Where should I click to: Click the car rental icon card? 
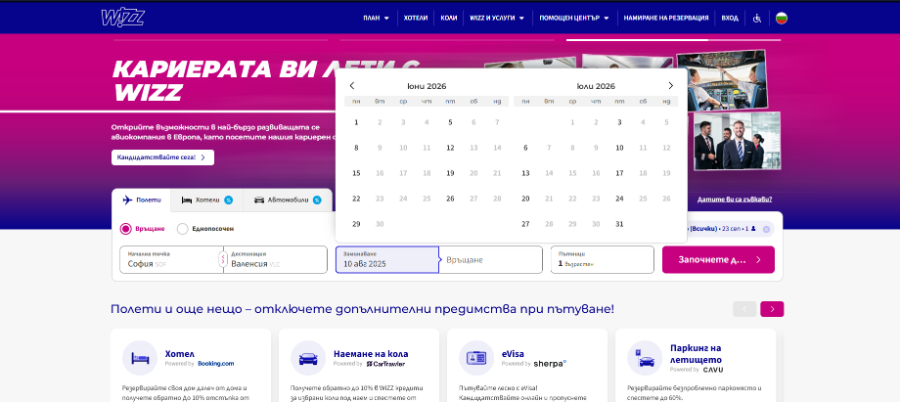tap(308, 358)
